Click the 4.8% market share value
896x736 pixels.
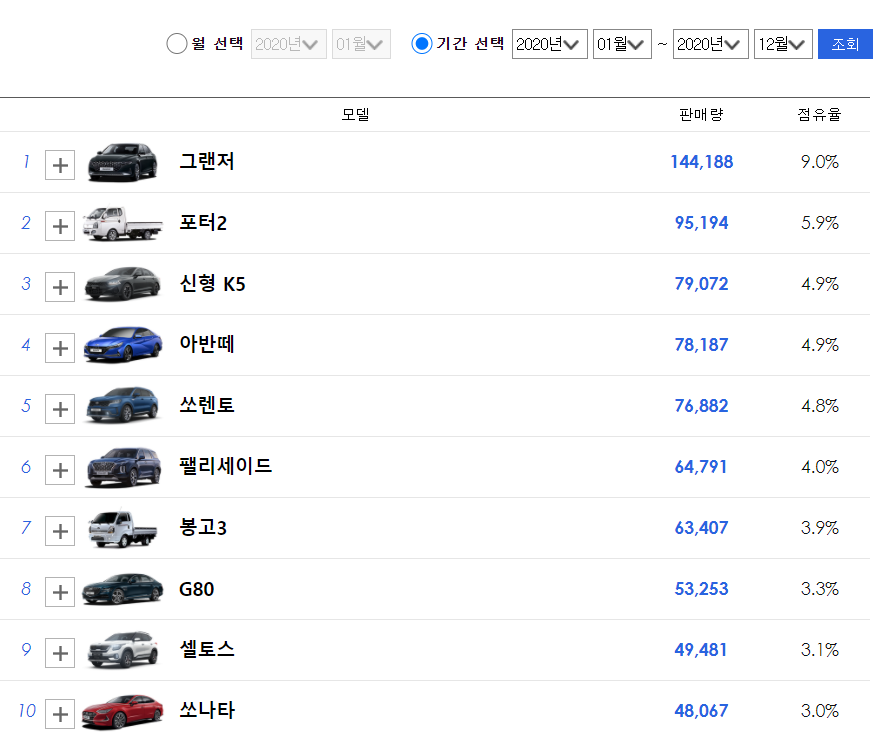pos(820,406)
